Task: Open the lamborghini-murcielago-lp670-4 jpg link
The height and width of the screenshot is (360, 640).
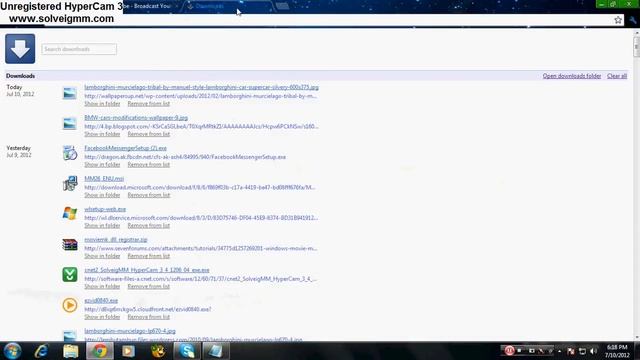Action: point(130,331)
